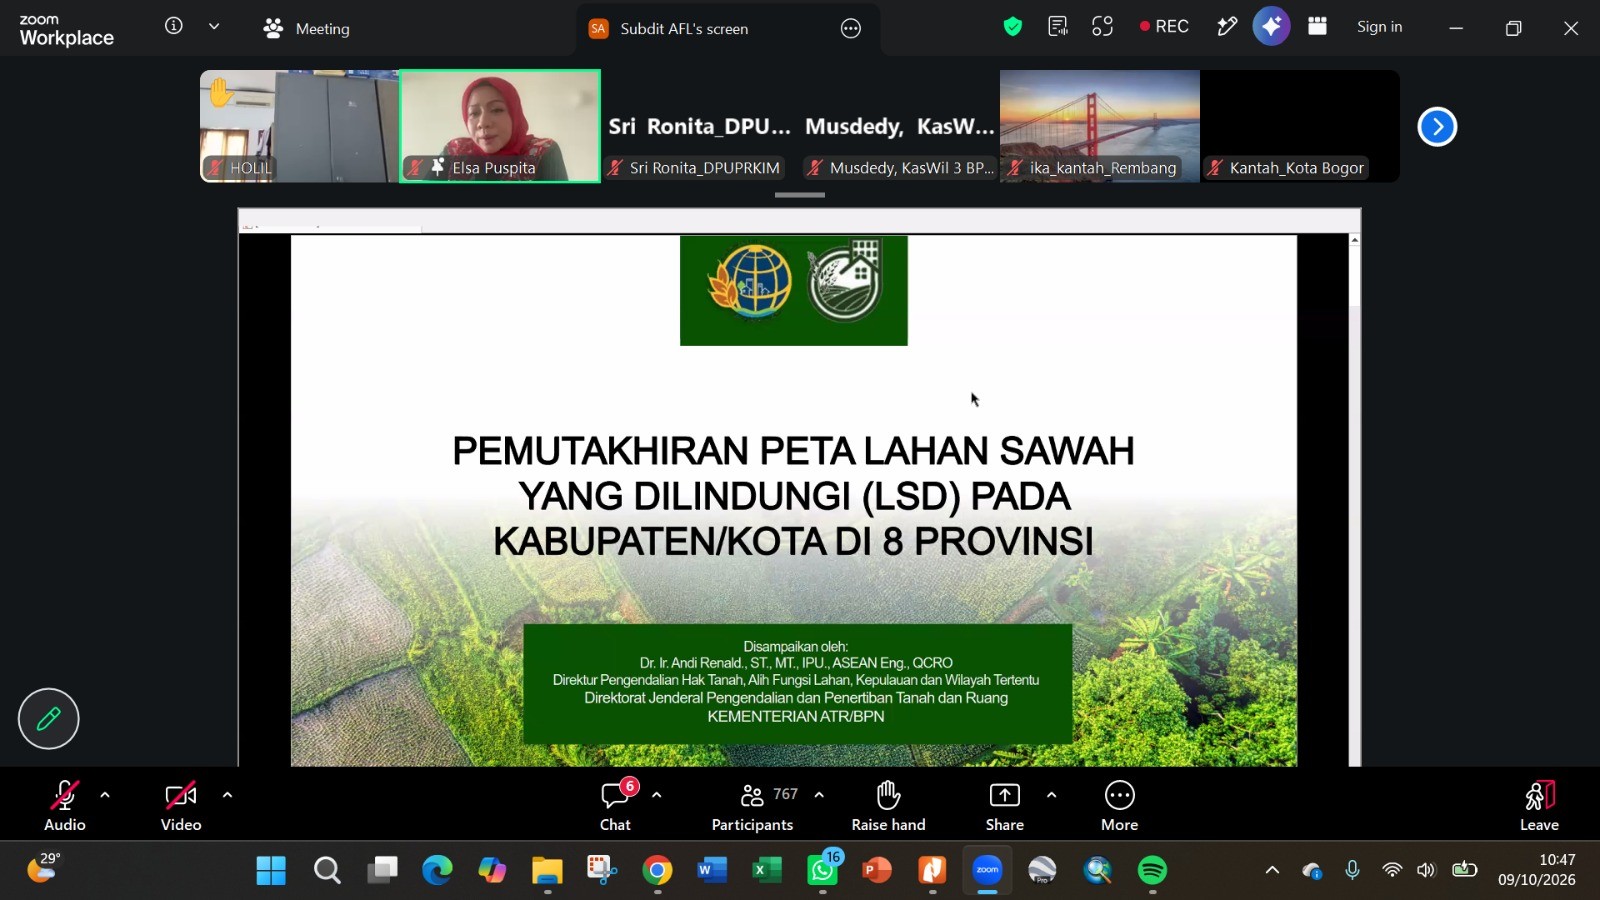The width and height of the screenshot is (1600, 900).
Task: Unmute with the Audio microphone button
Action: coord(65,806)
